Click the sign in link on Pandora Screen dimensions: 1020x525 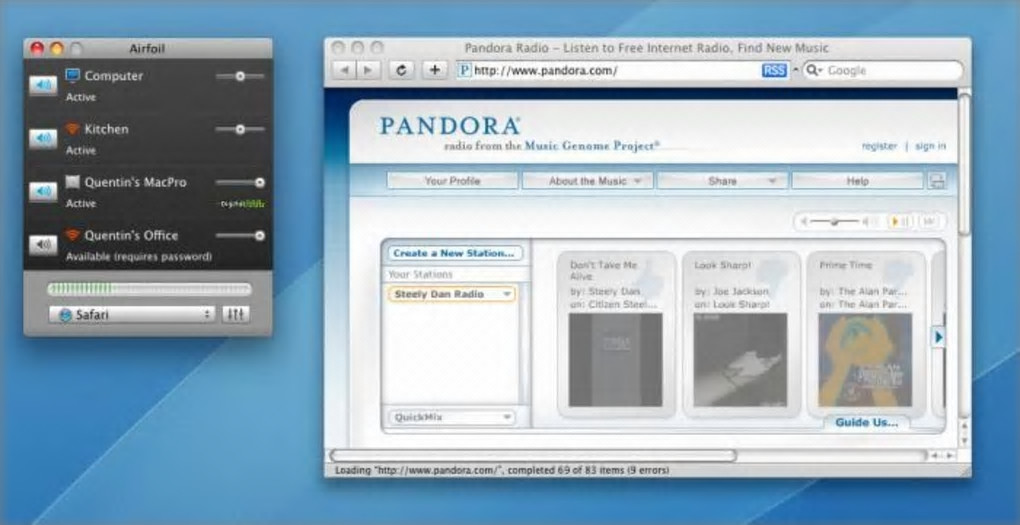[x=930, y=146]
